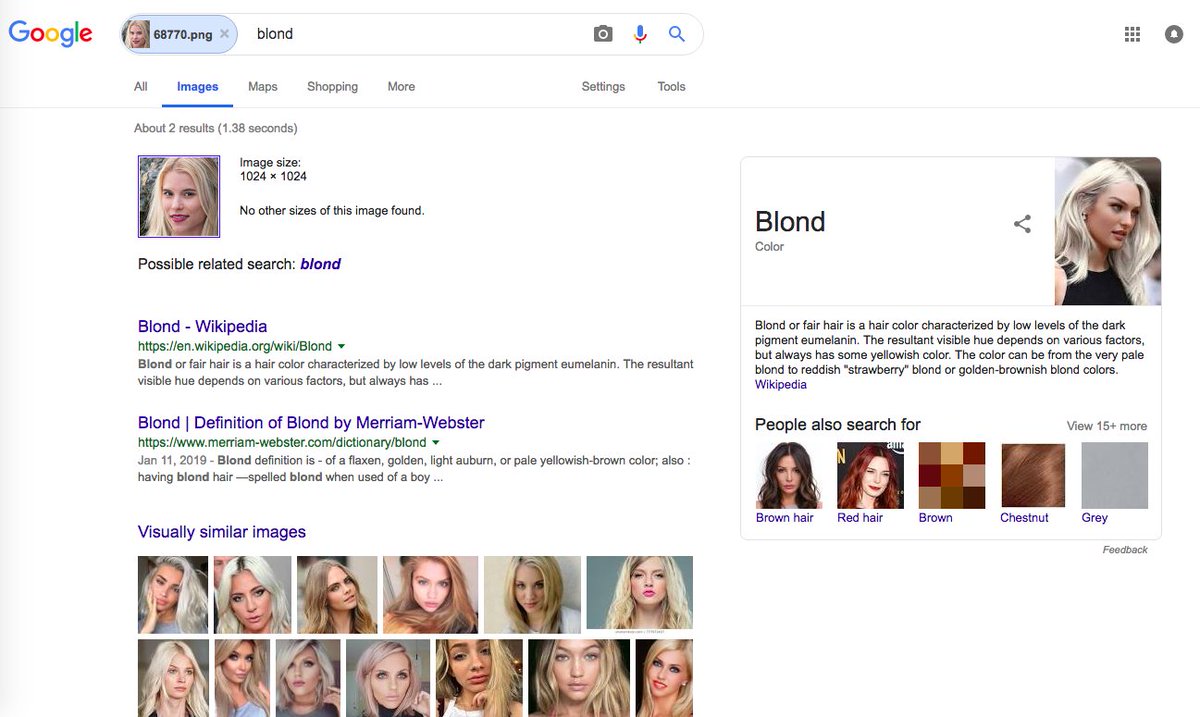This screenshot has height=717, width=1200.
Task: Open Merriam-Webster Definition of Blond result
Action: coord(311,422)
